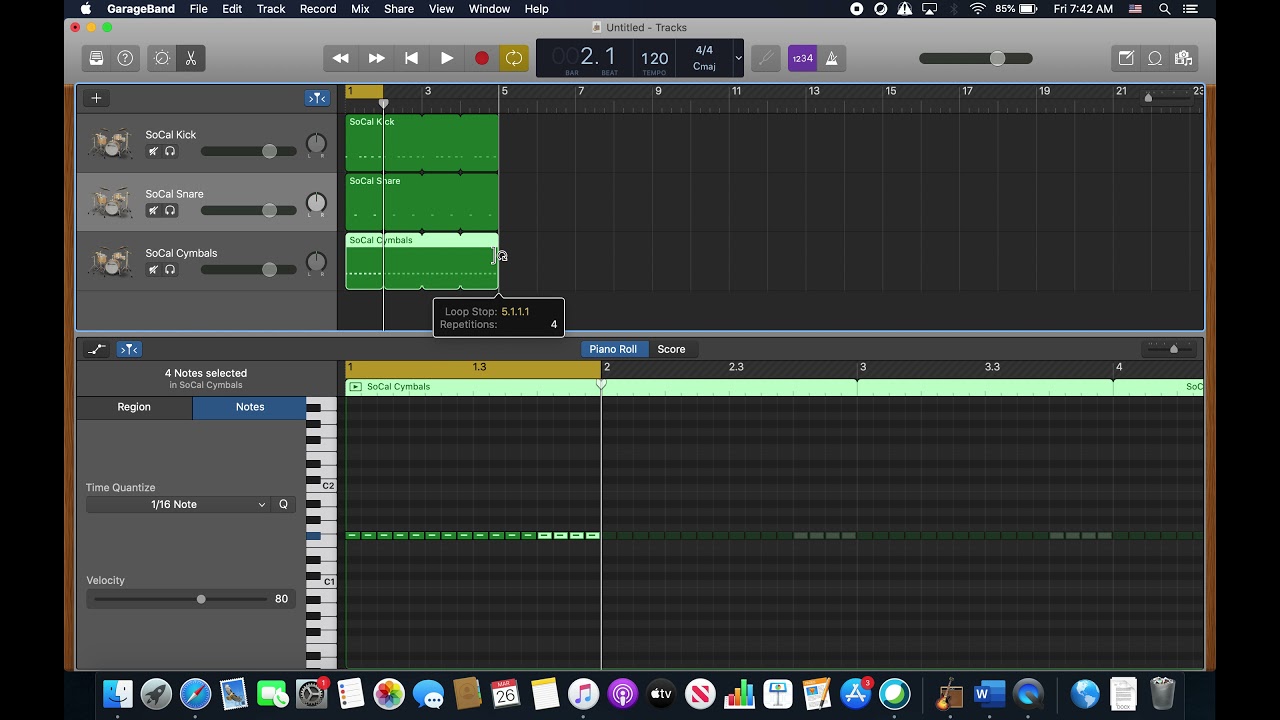1280x720 pixels.
Task: Open the Track menu
Action: (271, 9)
